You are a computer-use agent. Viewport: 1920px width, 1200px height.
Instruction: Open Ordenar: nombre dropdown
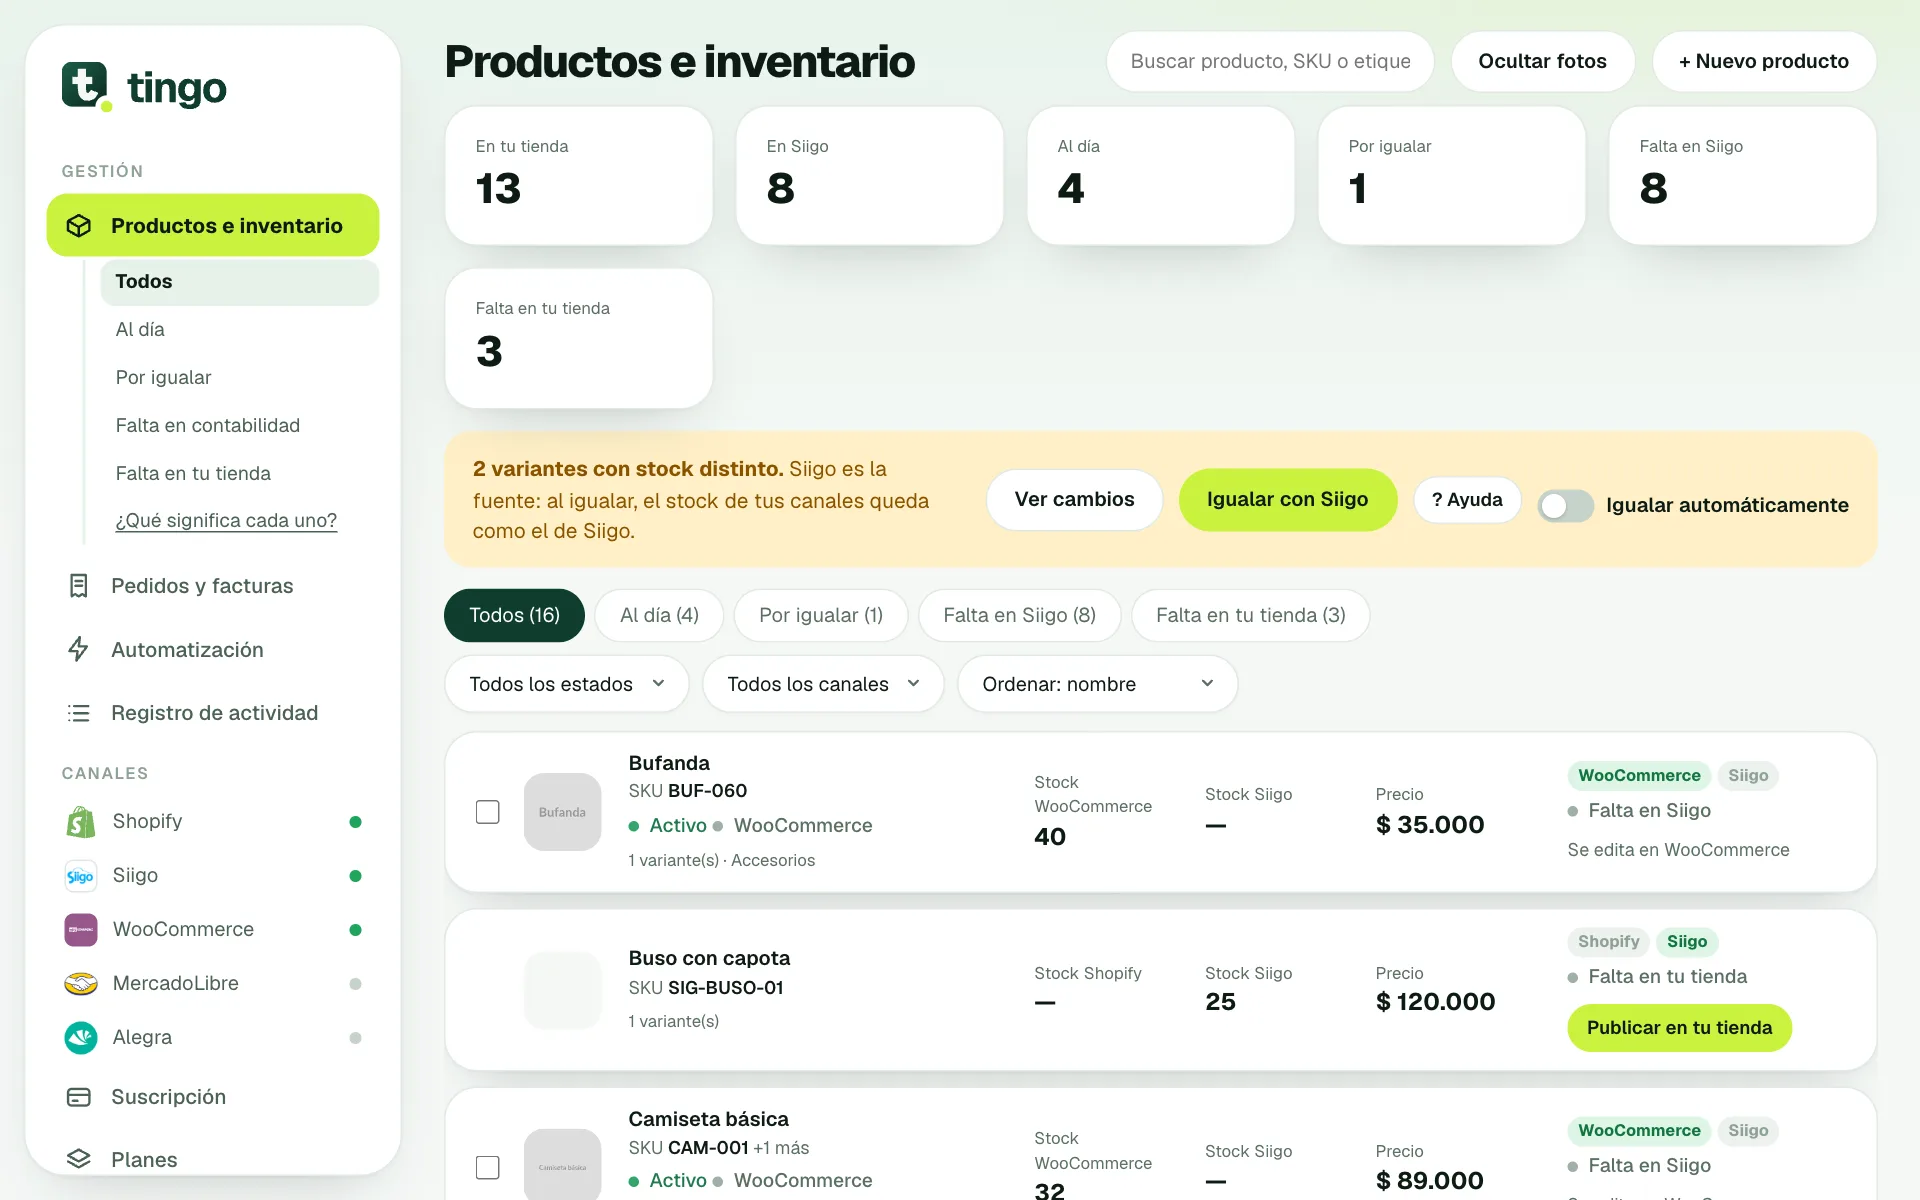1098,684
